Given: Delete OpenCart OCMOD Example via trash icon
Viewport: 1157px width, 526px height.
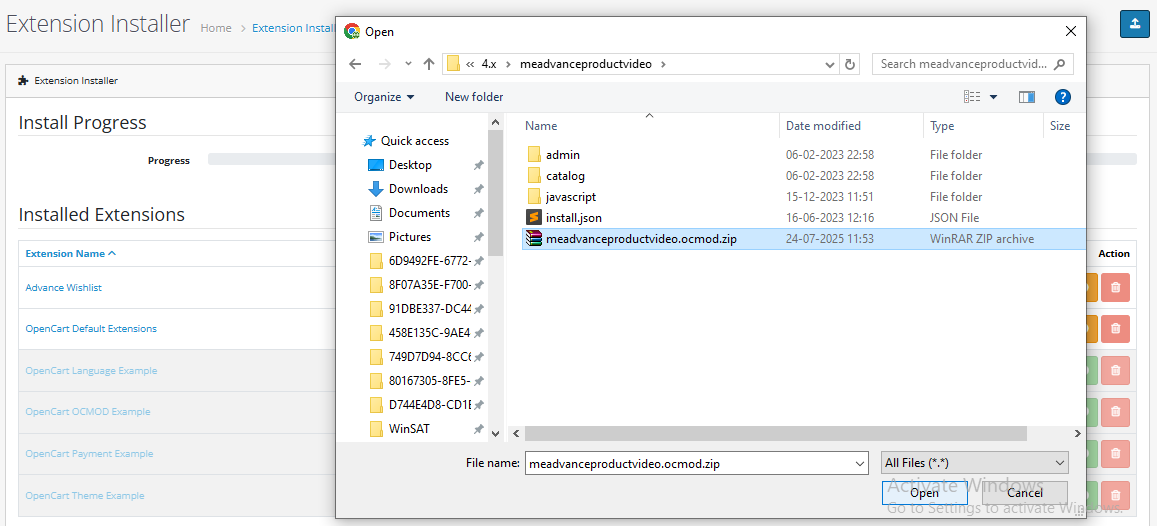Looking at the screenshot, I should 1115,412.
